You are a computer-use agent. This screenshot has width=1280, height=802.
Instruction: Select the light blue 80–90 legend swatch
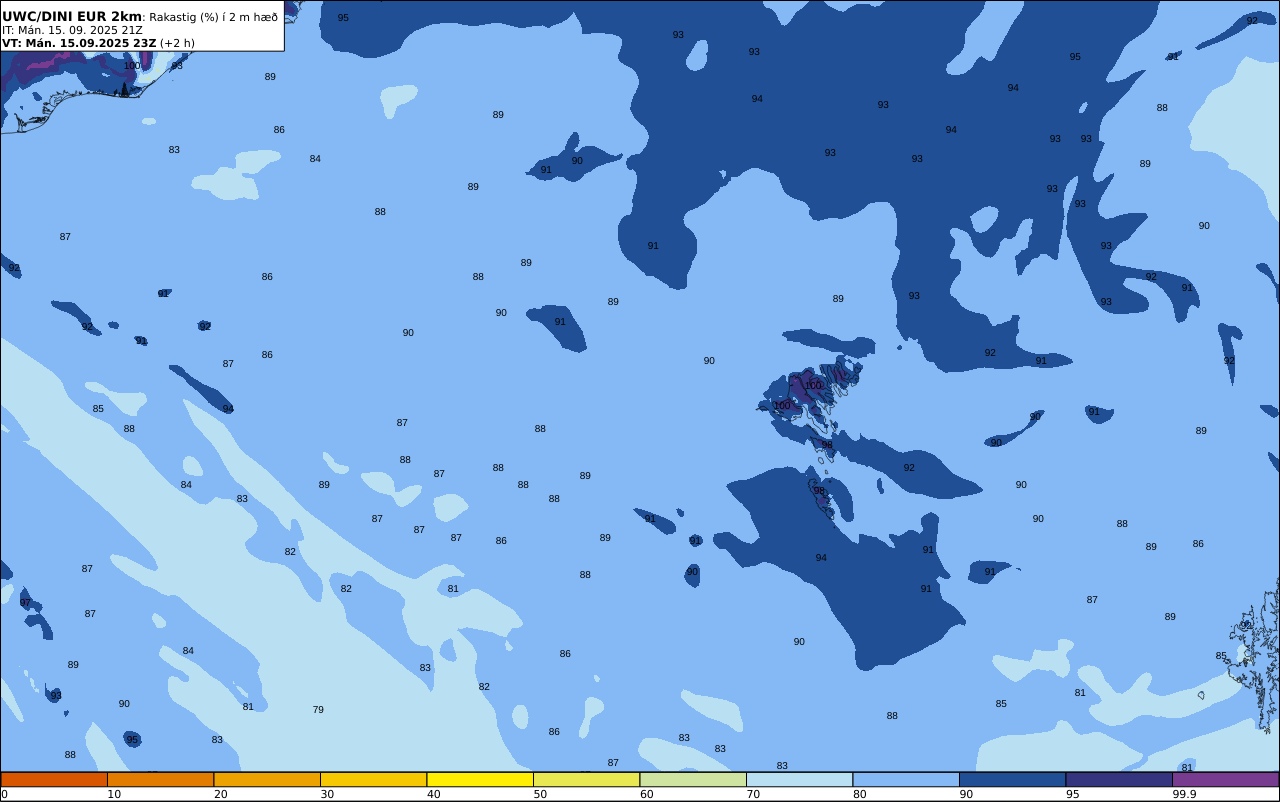point(906,779)
